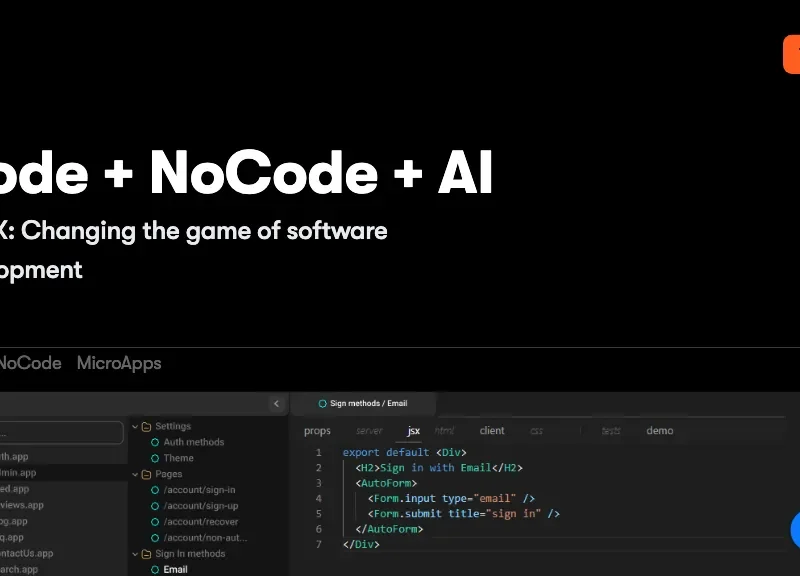Click the icon beside /account/non-aut...
Screen dimensions: 800x576
pyautogui.click(x=155, y=538)
